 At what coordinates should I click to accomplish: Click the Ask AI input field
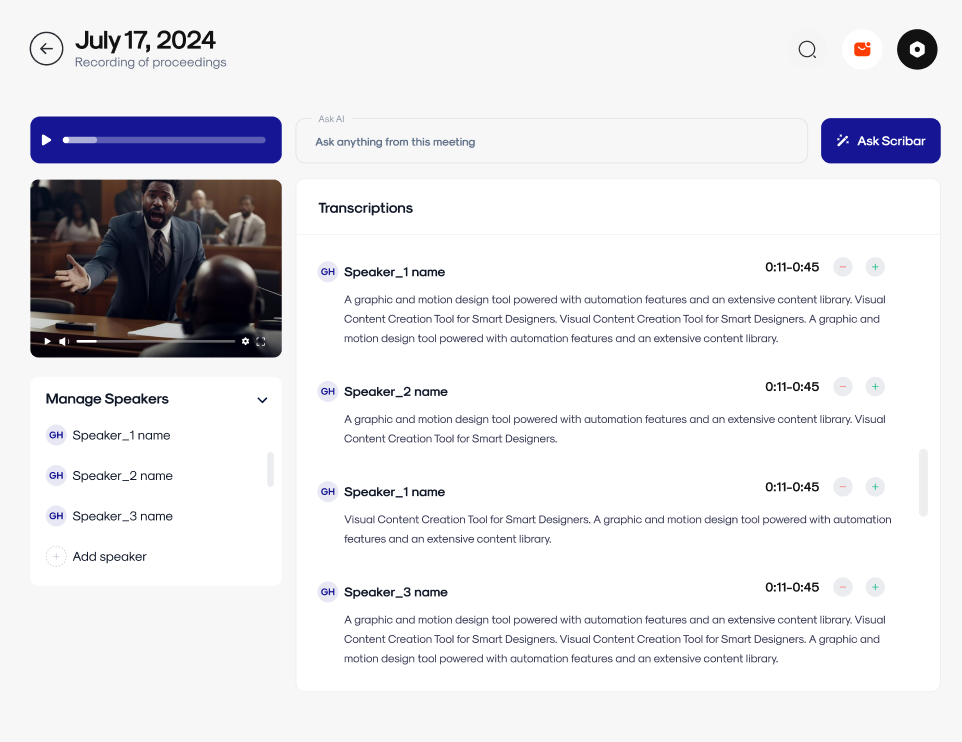pyautogui.click(x=551, y=142)
